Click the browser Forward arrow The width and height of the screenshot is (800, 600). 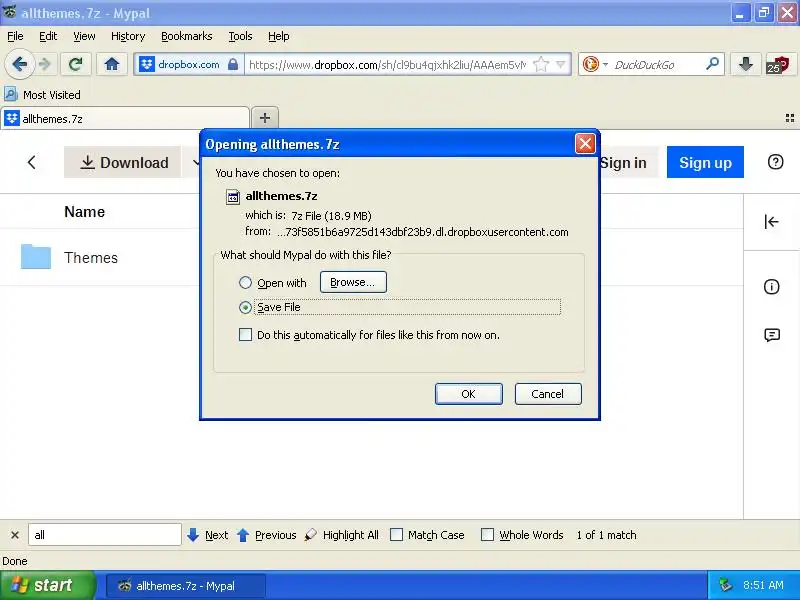click(45, 64)
